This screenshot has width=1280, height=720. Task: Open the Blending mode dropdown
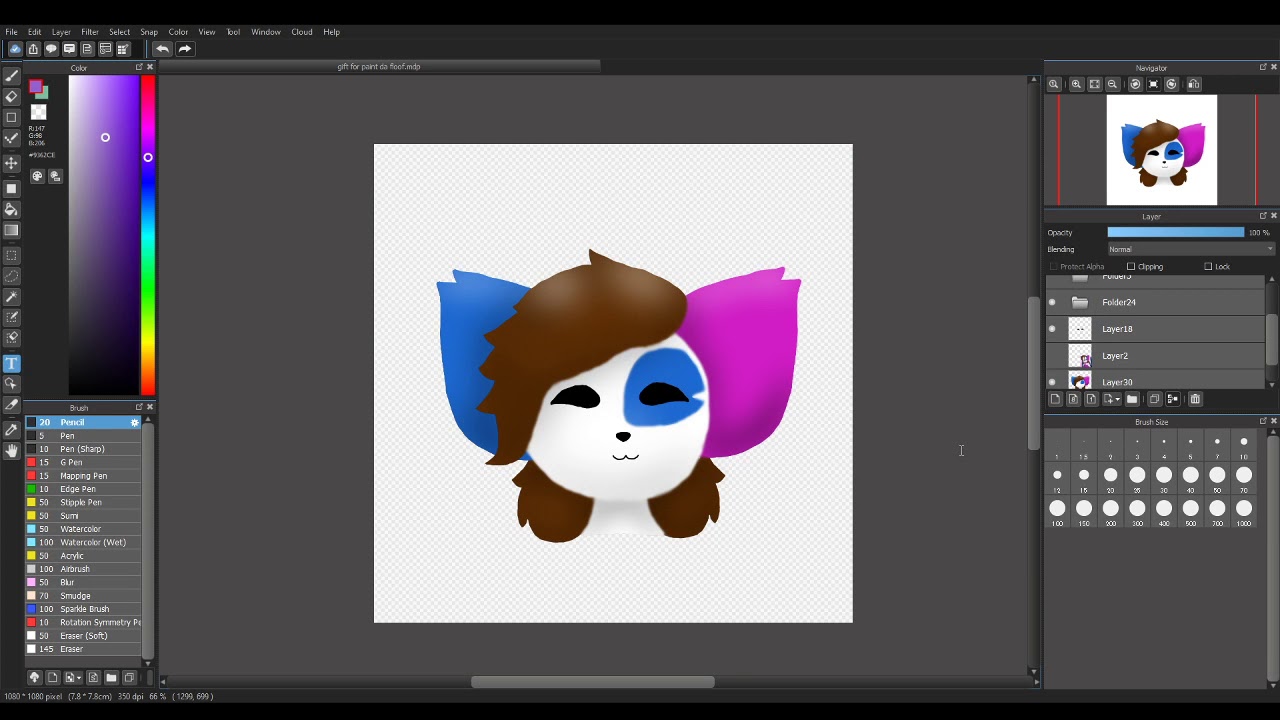pyautogui.click(x=1191, y=249)
